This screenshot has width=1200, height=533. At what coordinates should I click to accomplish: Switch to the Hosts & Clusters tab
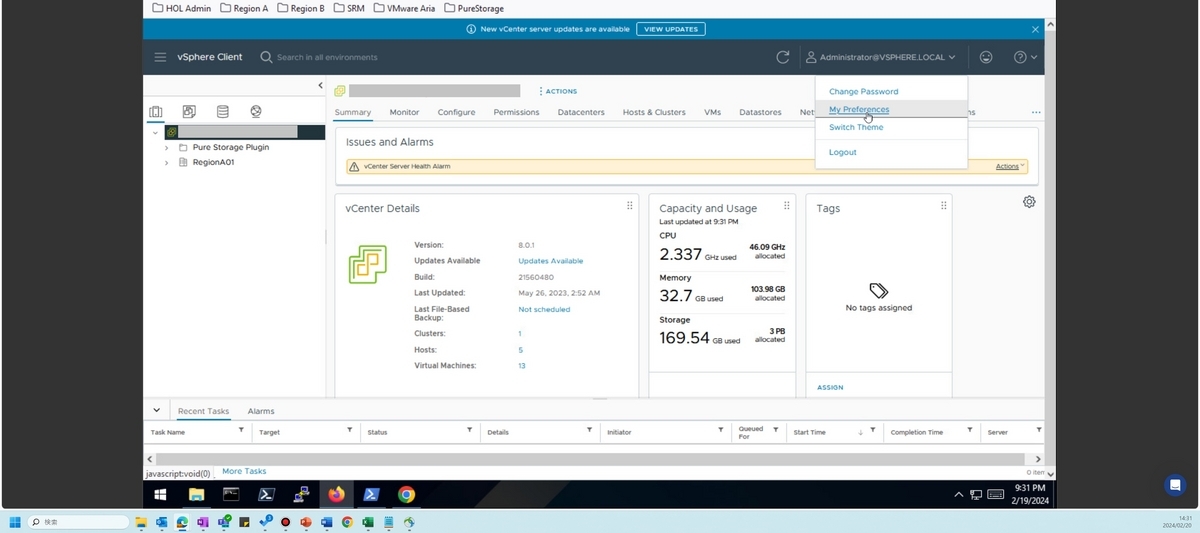click(x=654, y=112)
